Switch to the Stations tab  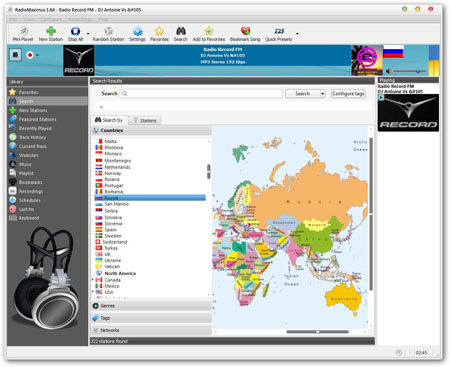pos(145,120)
